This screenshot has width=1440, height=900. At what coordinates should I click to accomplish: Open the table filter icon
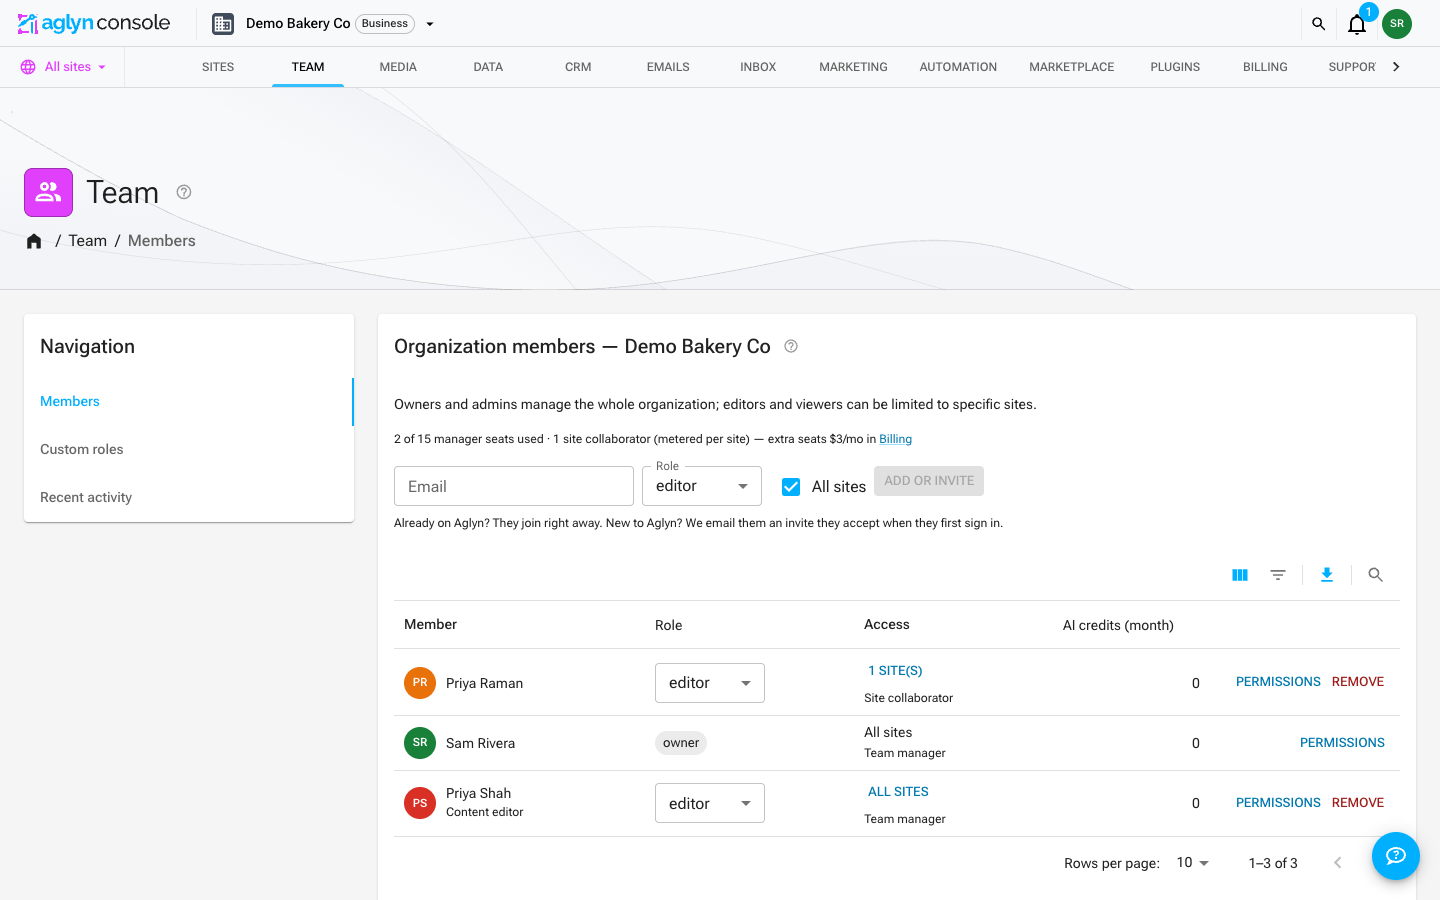(x=1278, y=575)
